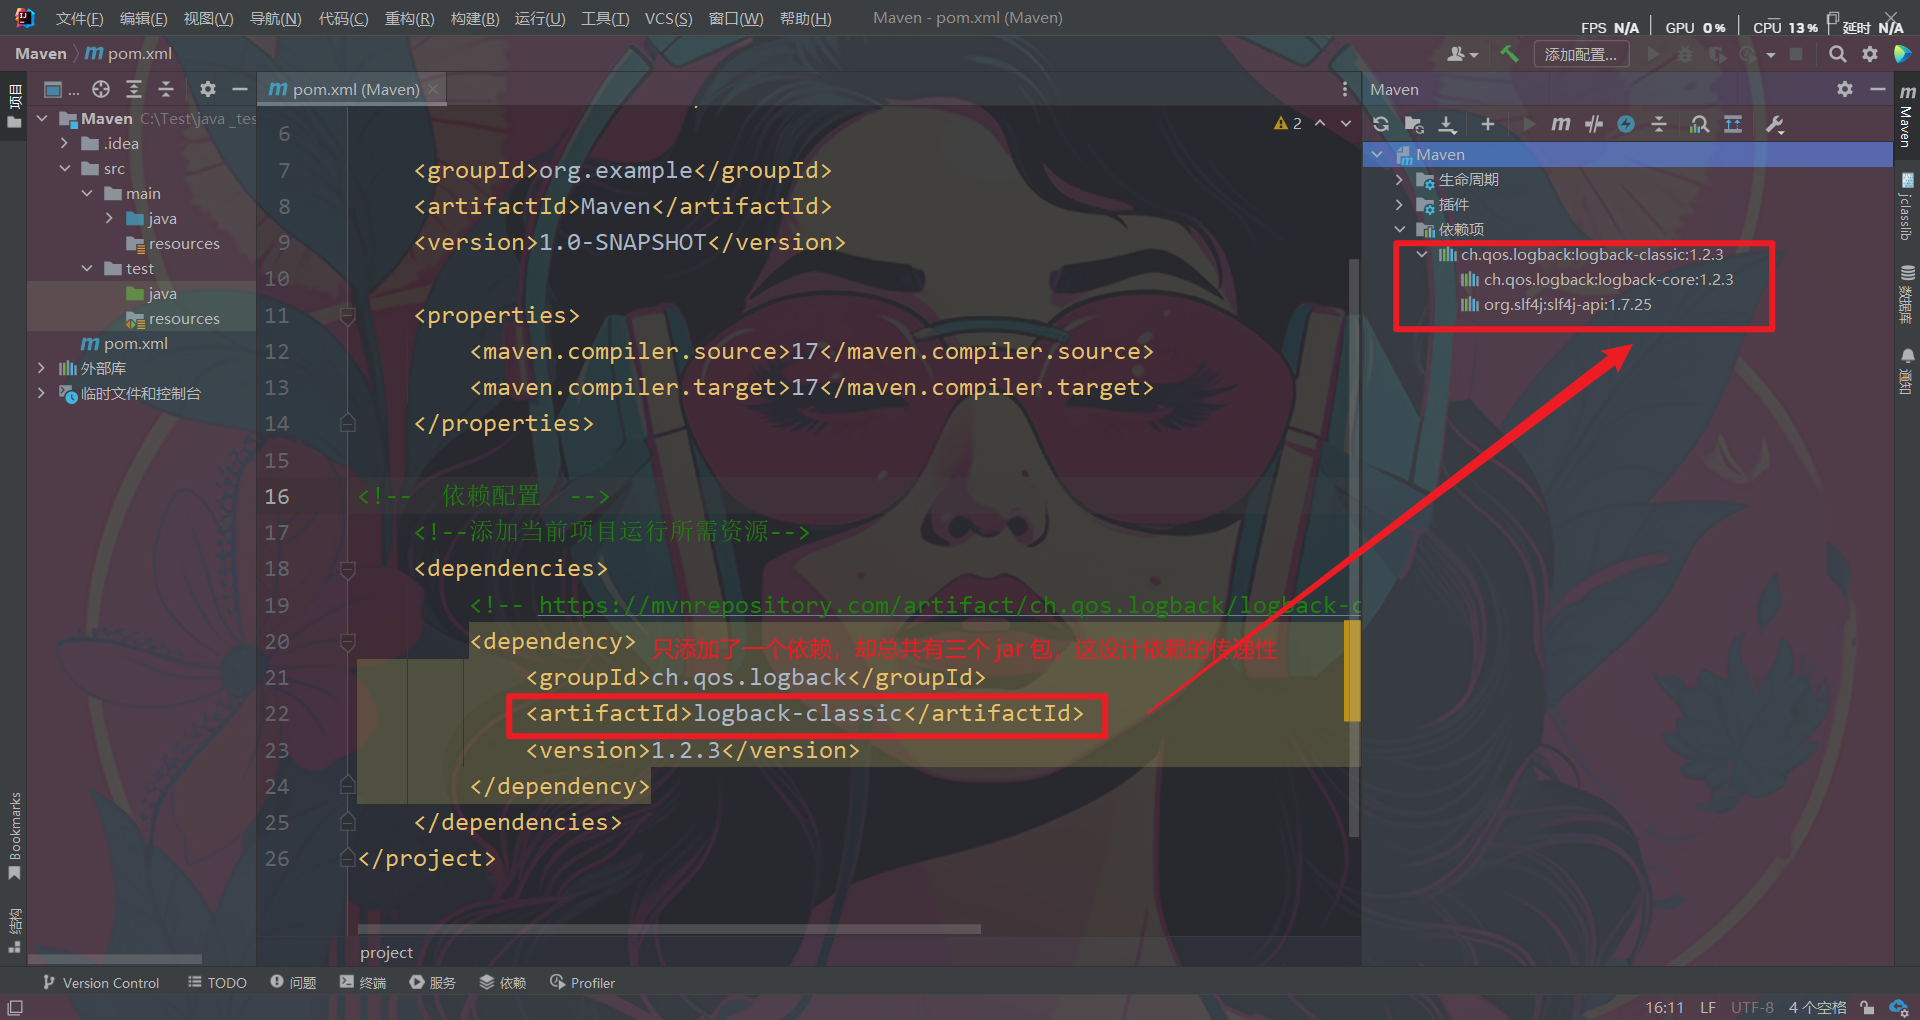Open the VCS menu
This screenshot has height=1020, width=1920.
(668, 18)
